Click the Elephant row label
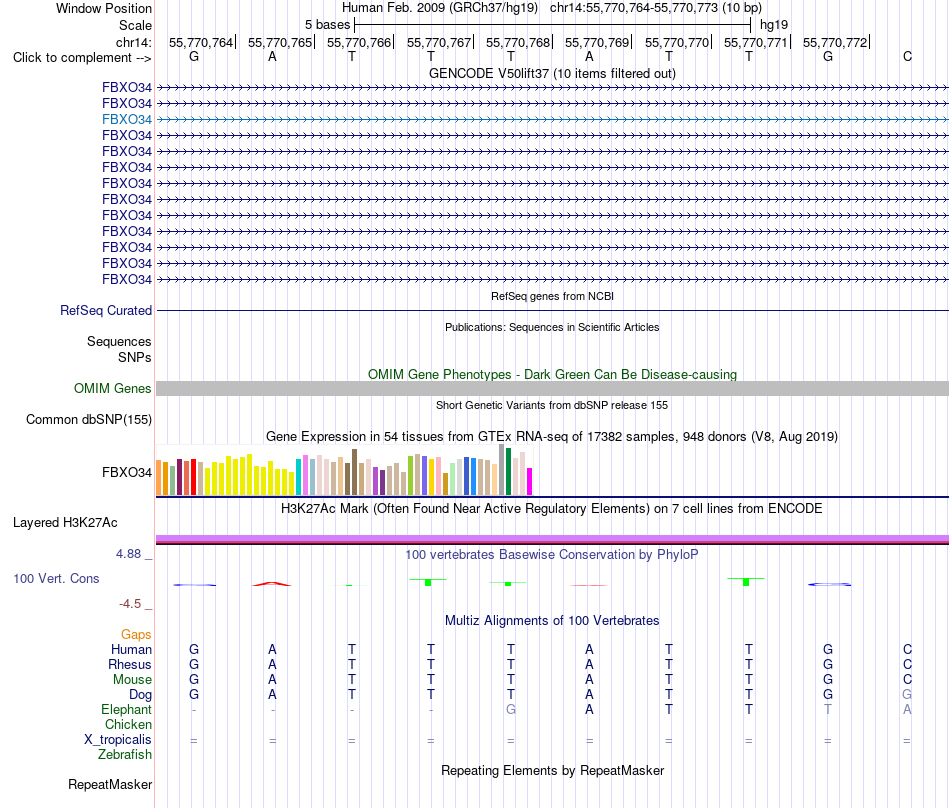This screenshot has width=950, height=808. (126, 709)
